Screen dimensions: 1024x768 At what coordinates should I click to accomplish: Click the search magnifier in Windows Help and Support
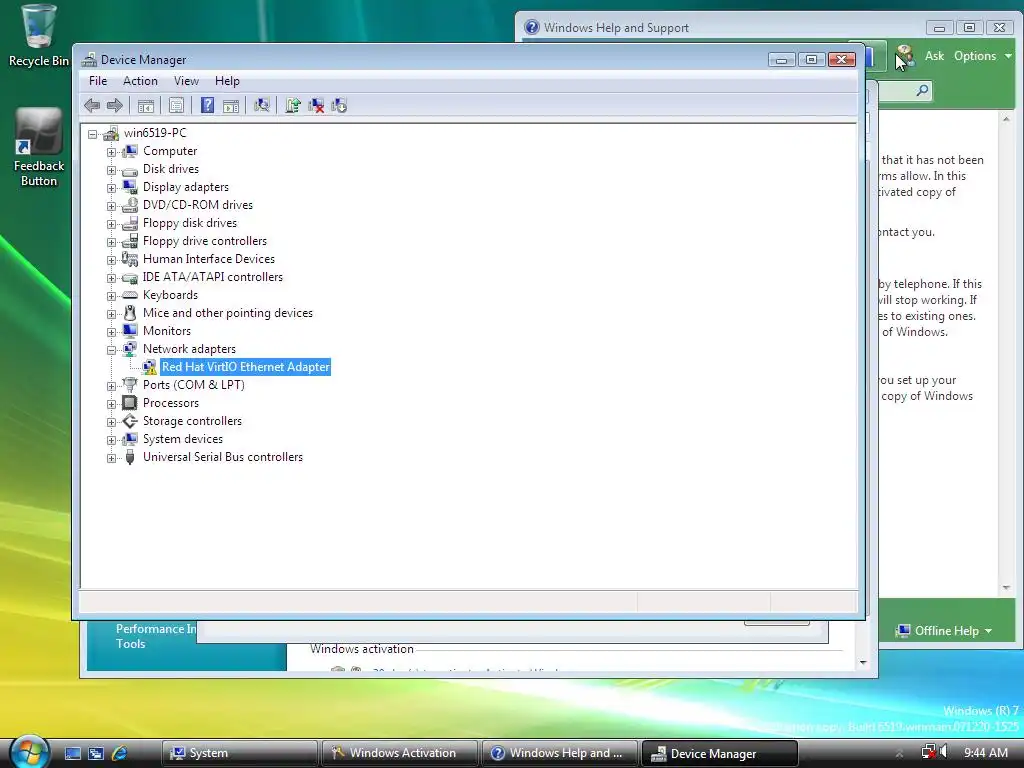(922, 90)
